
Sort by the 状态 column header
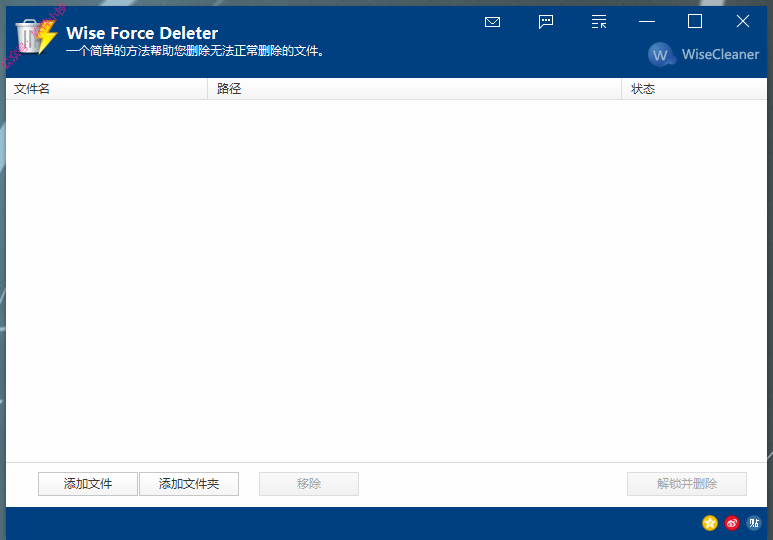click(x=694, y=89)
